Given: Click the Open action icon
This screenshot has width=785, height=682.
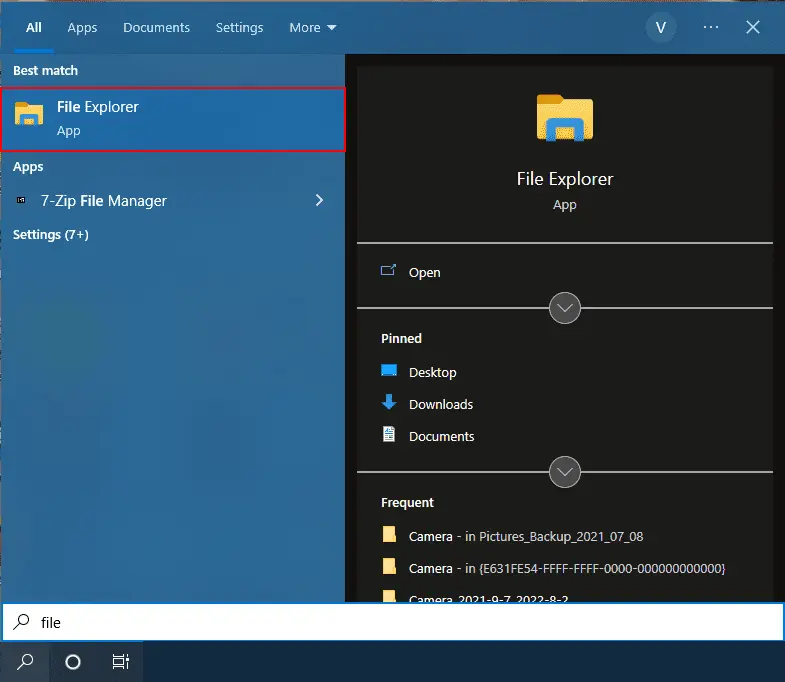Looking at the screenshot, I should click(x=388, y=270).
